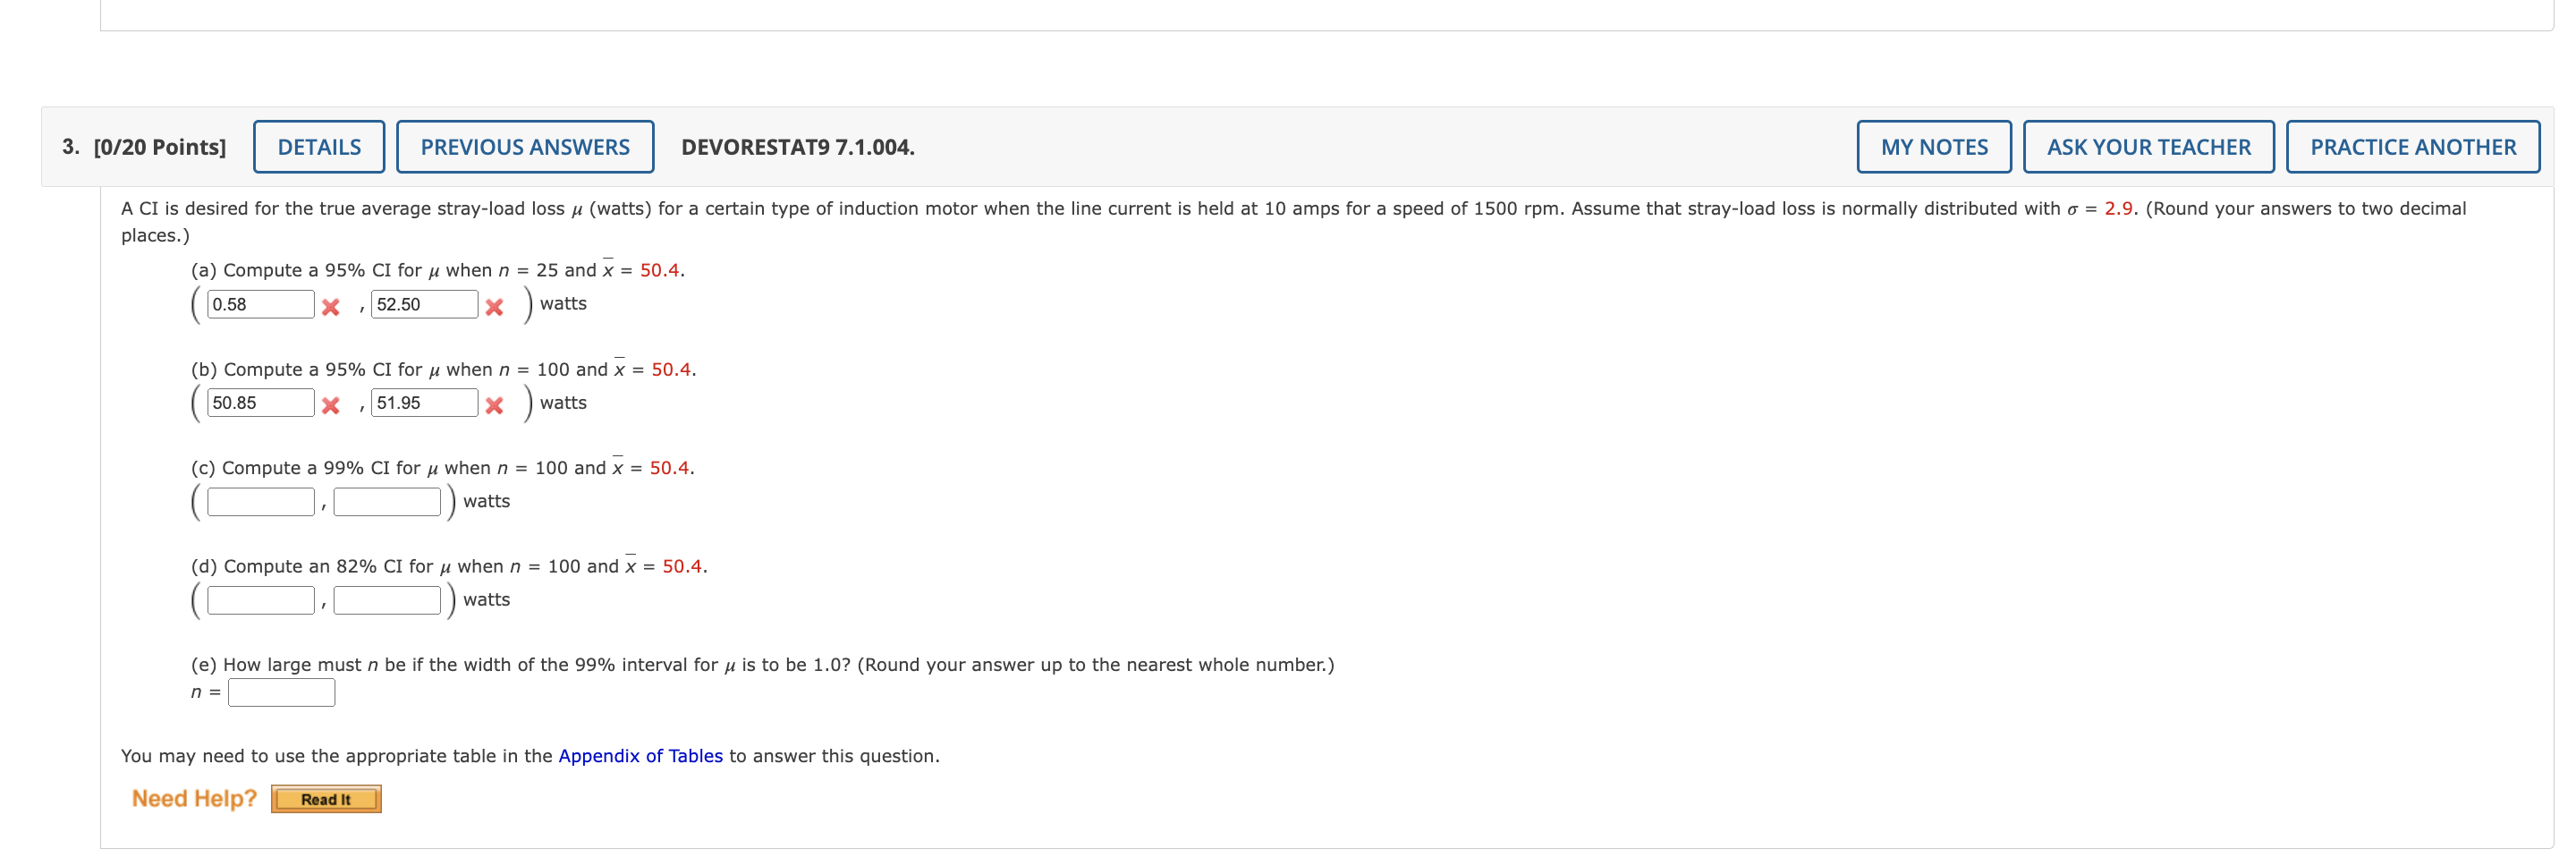Image resolution: width=2576 pixels, height=866 pixels.
Task: Select the first answer box in part (d)
Action: pos(259,598)
